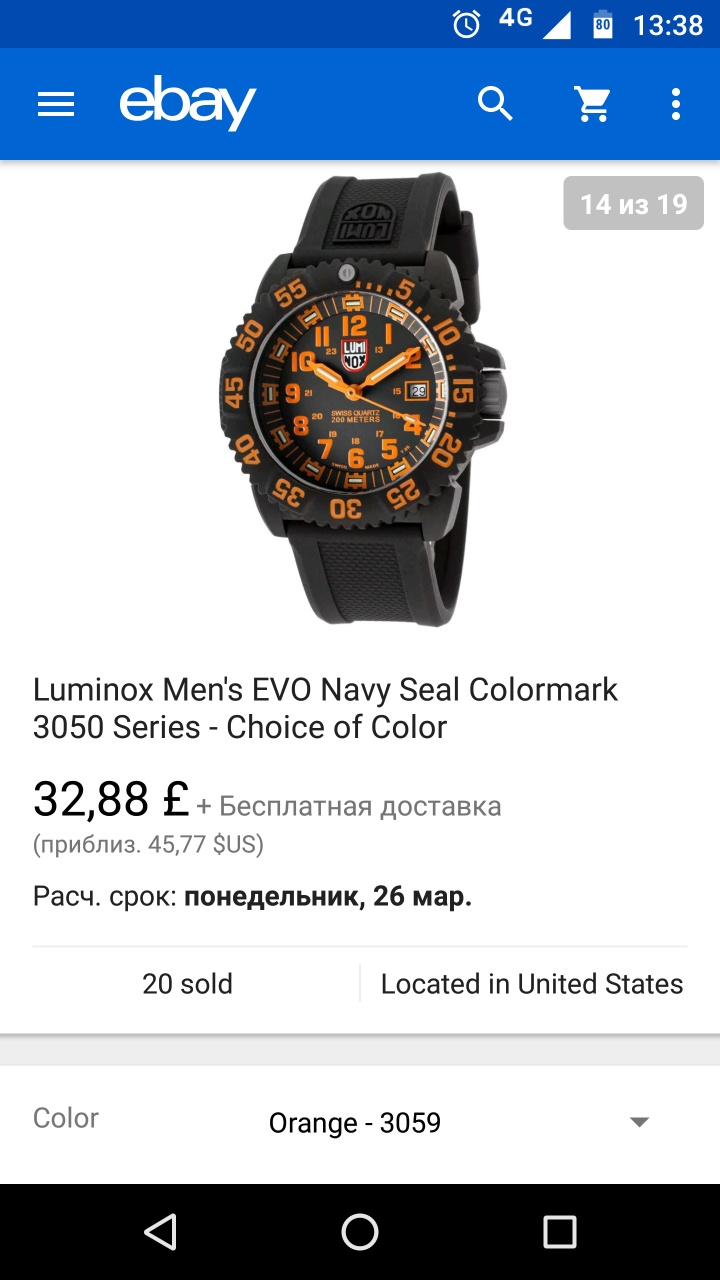Tap the estimated delivery date line
This screenshot has height=1280, width=720.
tap(252, 896)
